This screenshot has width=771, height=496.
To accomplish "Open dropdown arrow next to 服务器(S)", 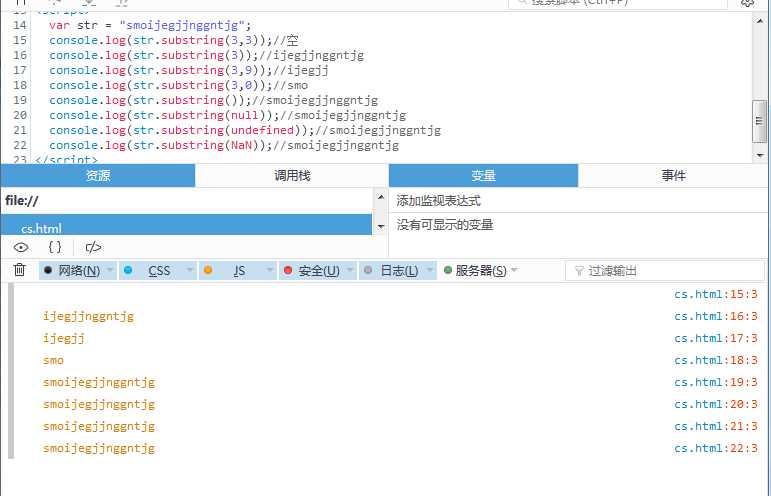I will click(514, 270).
